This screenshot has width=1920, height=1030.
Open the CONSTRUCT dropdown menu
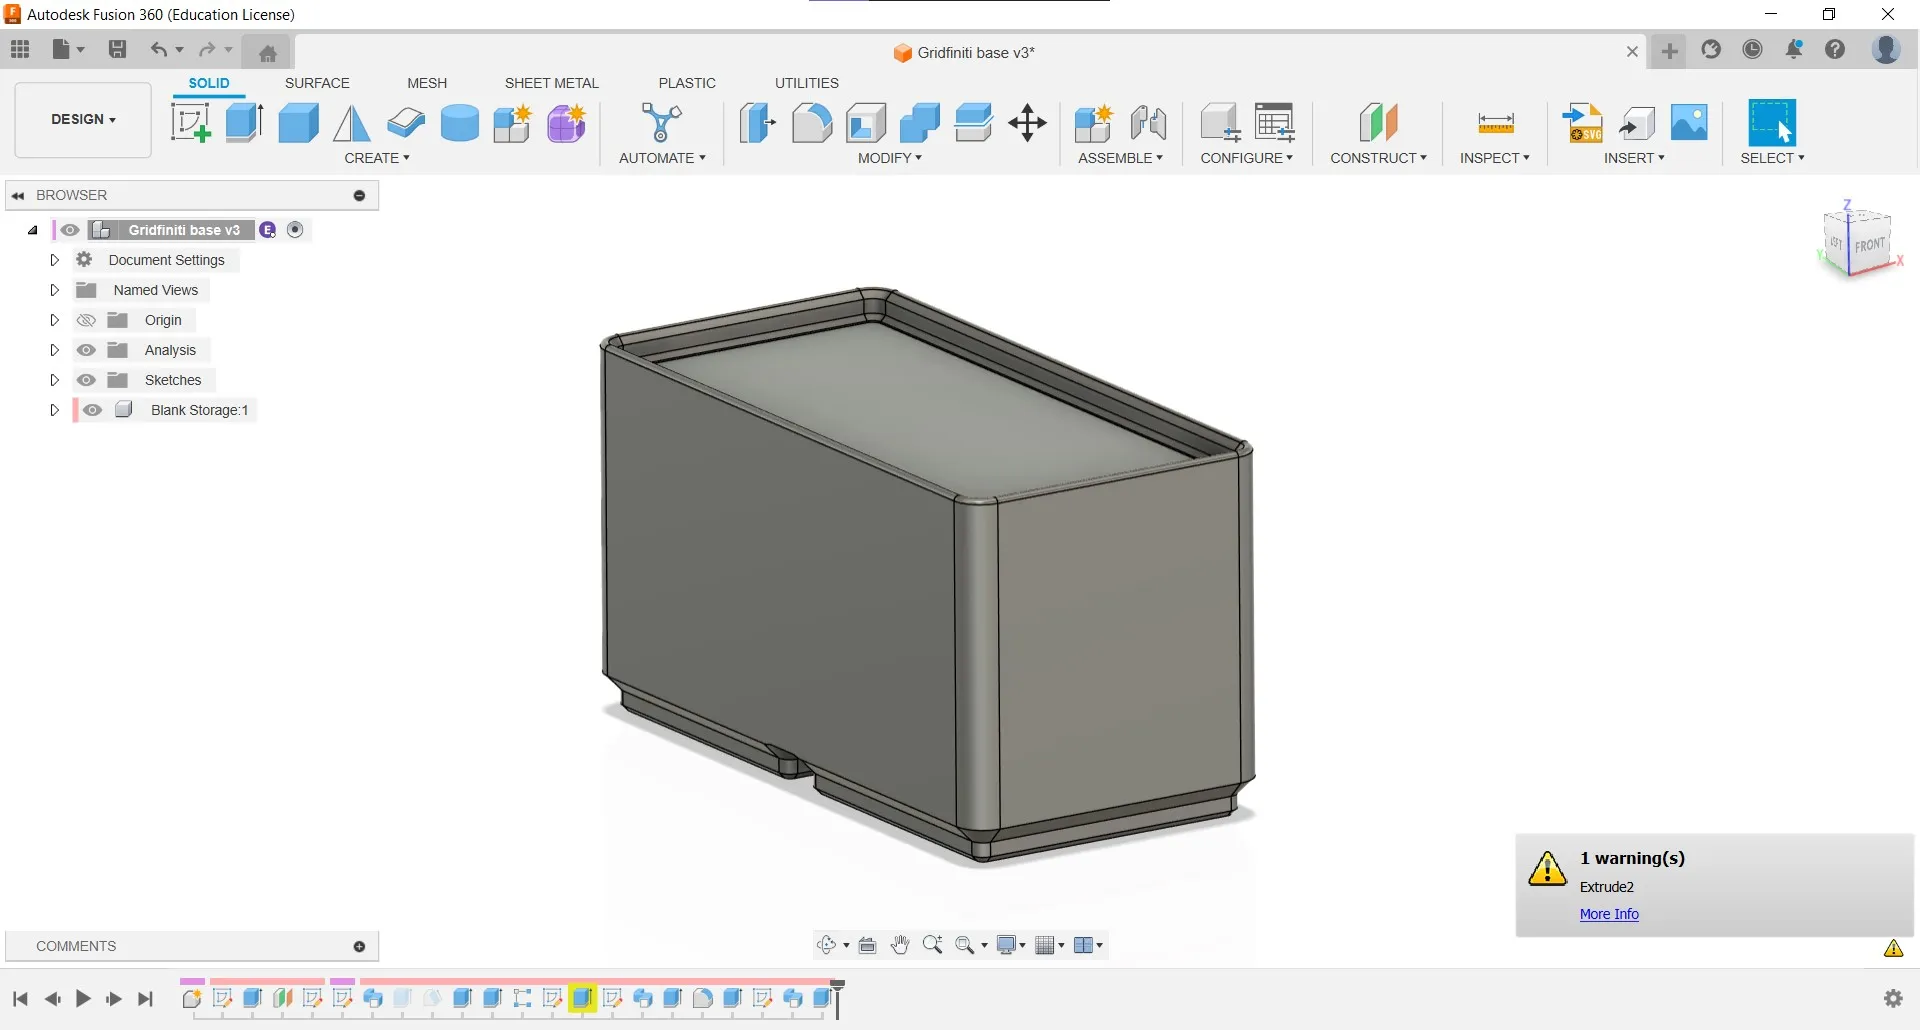1378,158
